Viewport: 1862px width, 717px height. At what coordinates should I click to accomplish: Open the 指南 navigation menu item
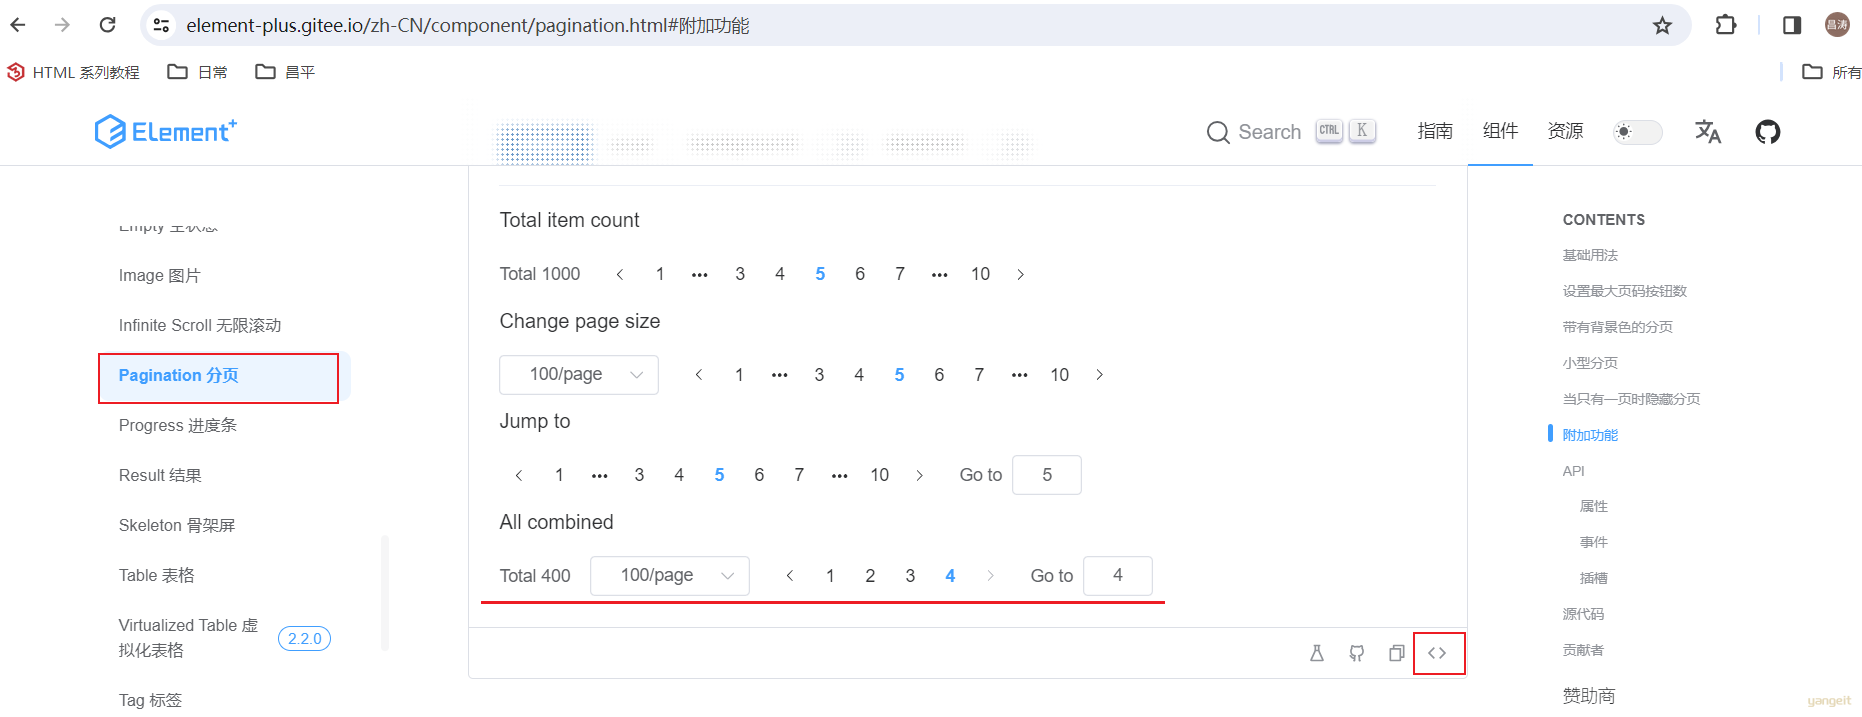[1435, 131]
